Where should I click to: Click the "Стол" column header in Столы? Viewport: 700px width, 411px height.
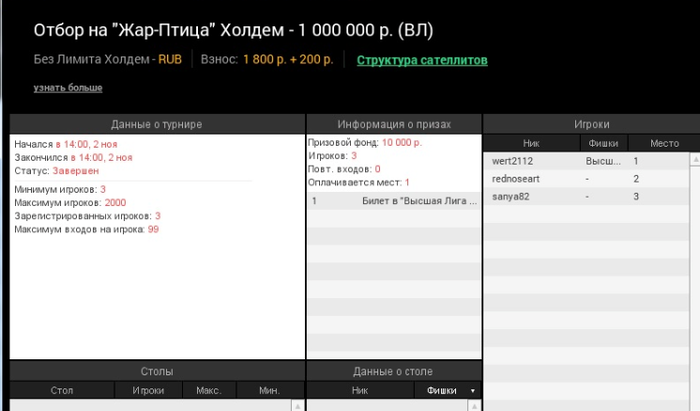62,390
